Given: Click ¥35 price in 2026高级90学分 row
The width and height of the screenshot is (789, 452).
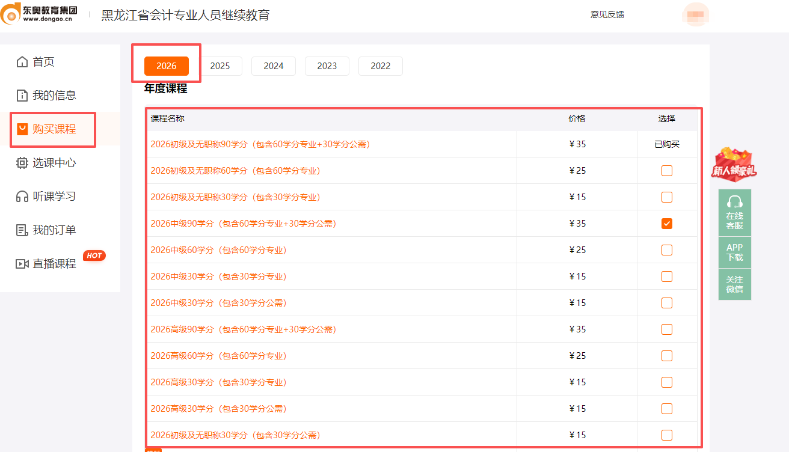Looking at the screenshot, I should [578, 329].
